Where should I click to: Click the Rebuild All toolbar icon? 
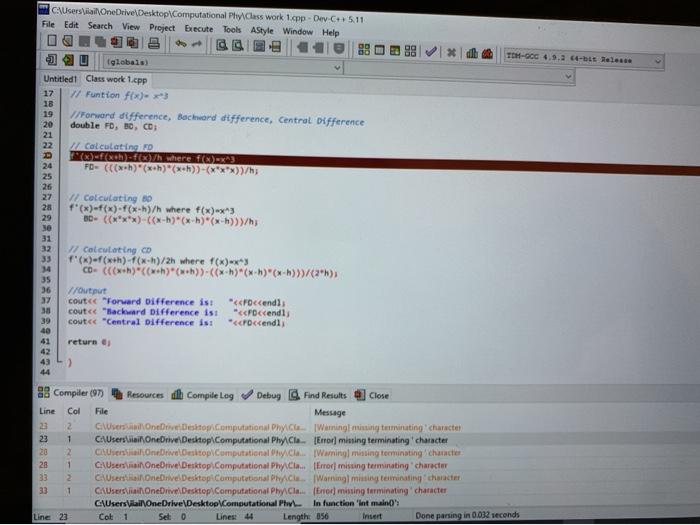coord(410,51)
